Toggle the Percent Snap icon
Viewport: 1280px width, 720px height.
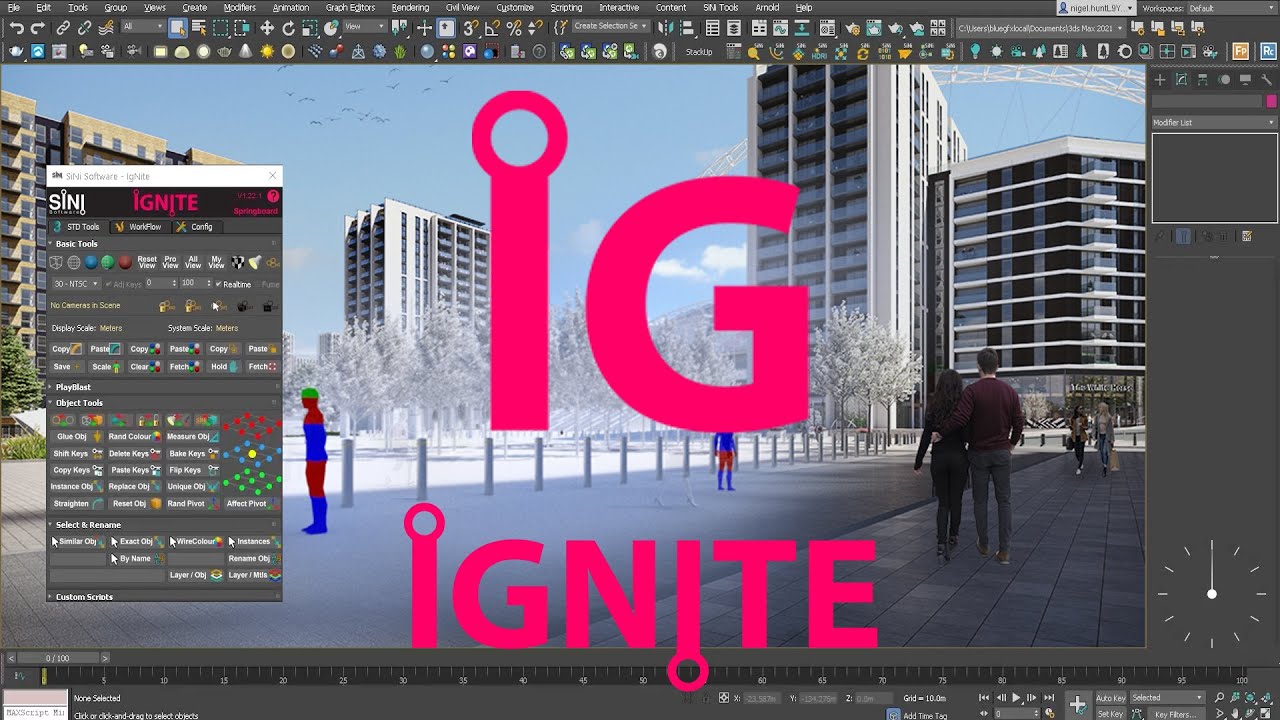(514, 28)
